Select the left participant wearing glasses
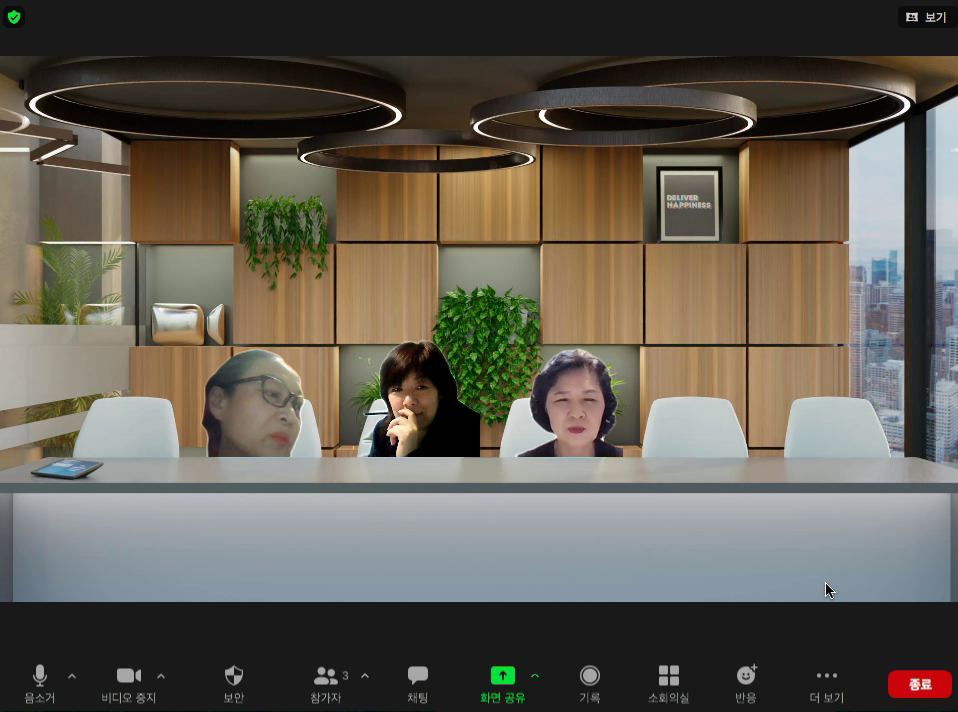958x712 pixels. 254,405
